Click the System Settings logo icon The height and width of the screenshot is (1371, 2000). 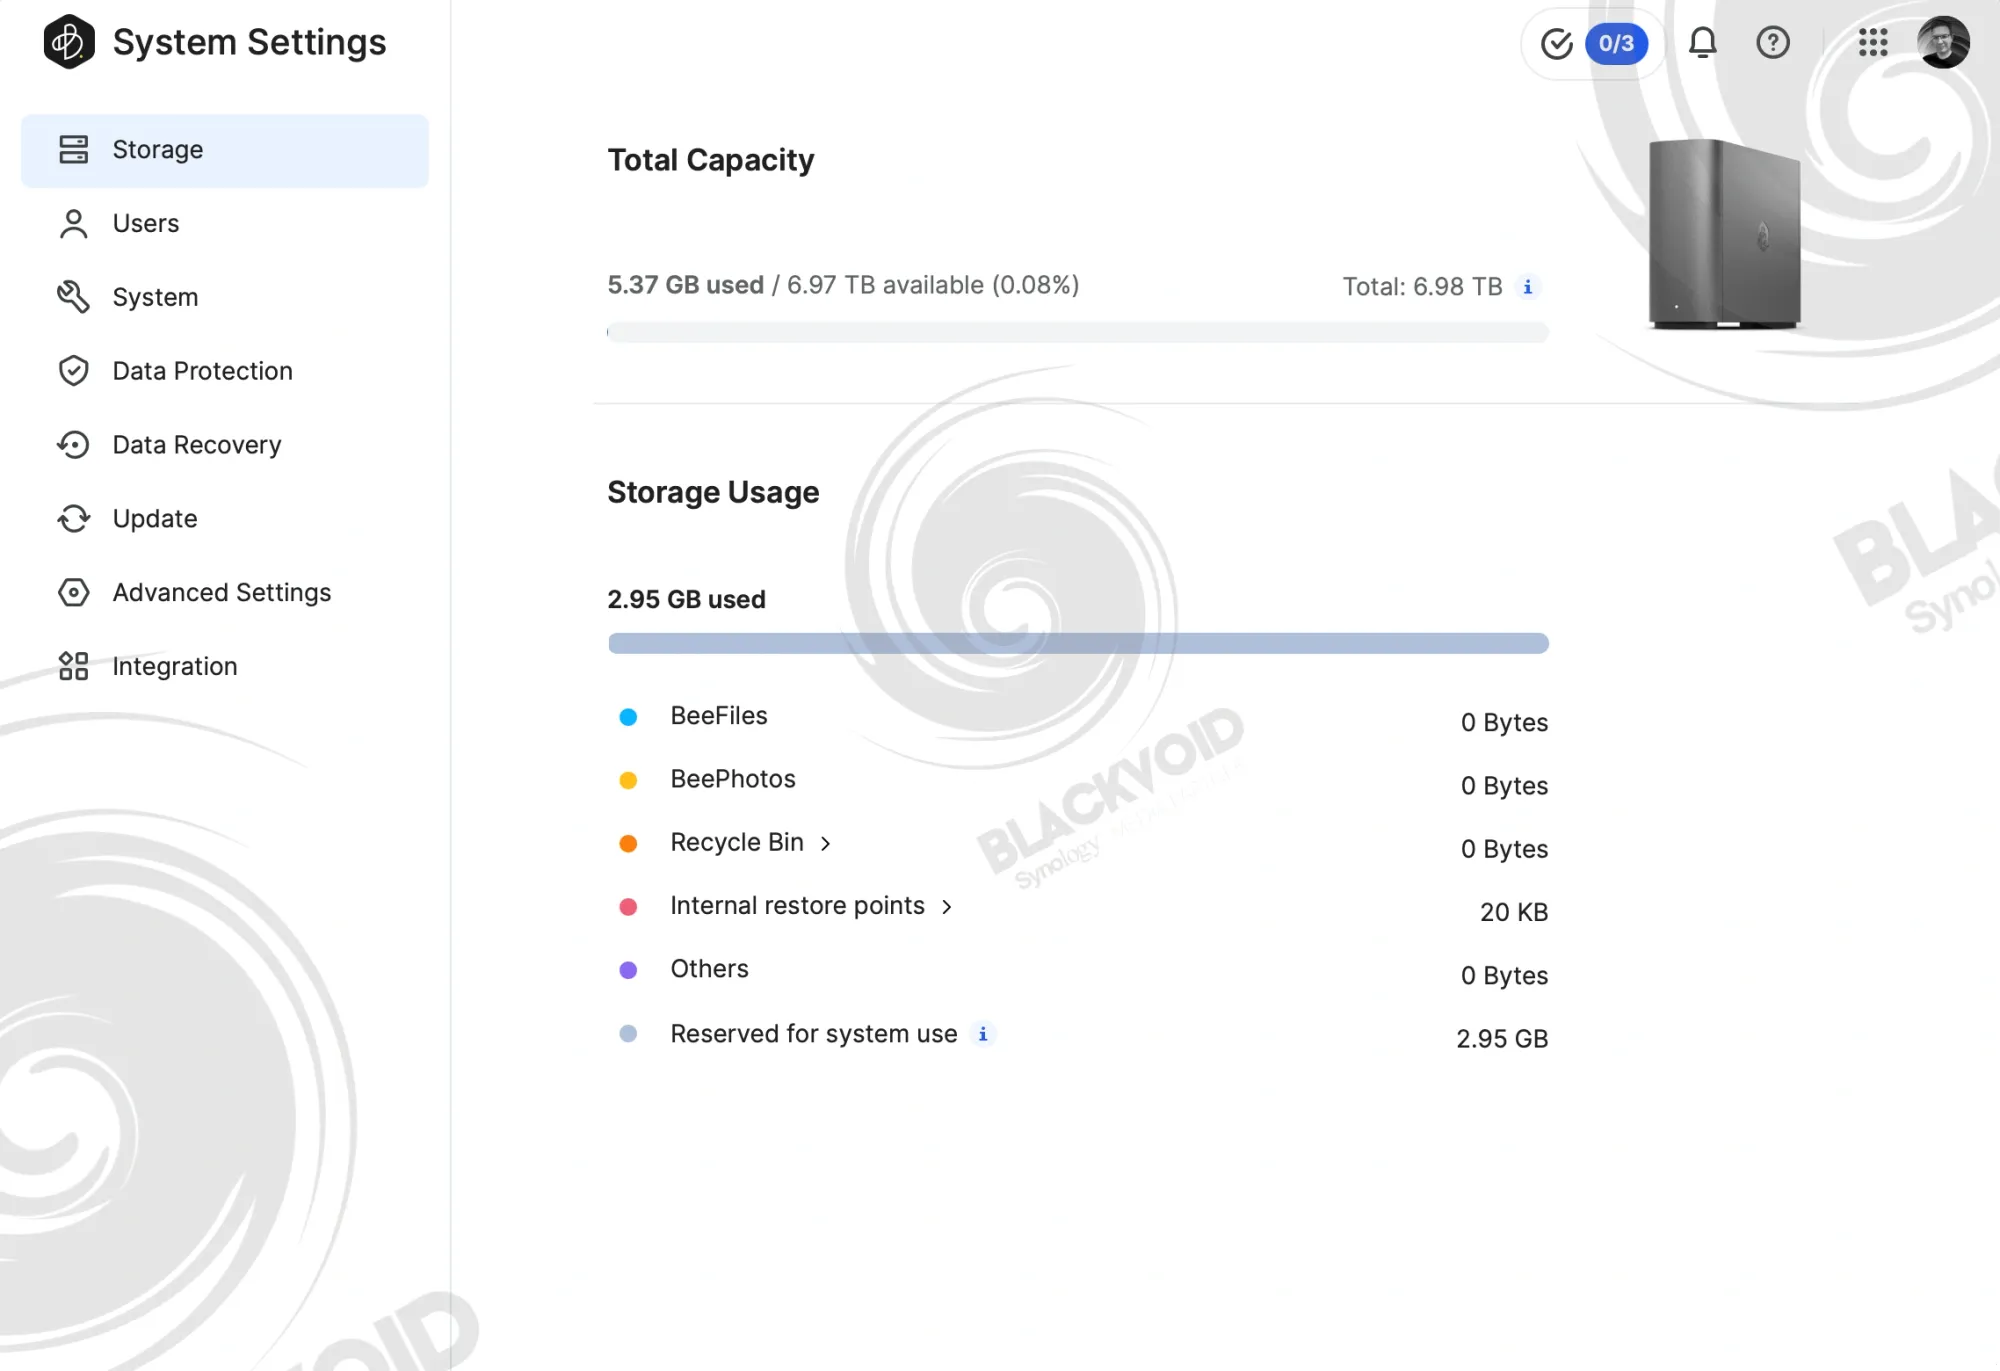[69, 42]
